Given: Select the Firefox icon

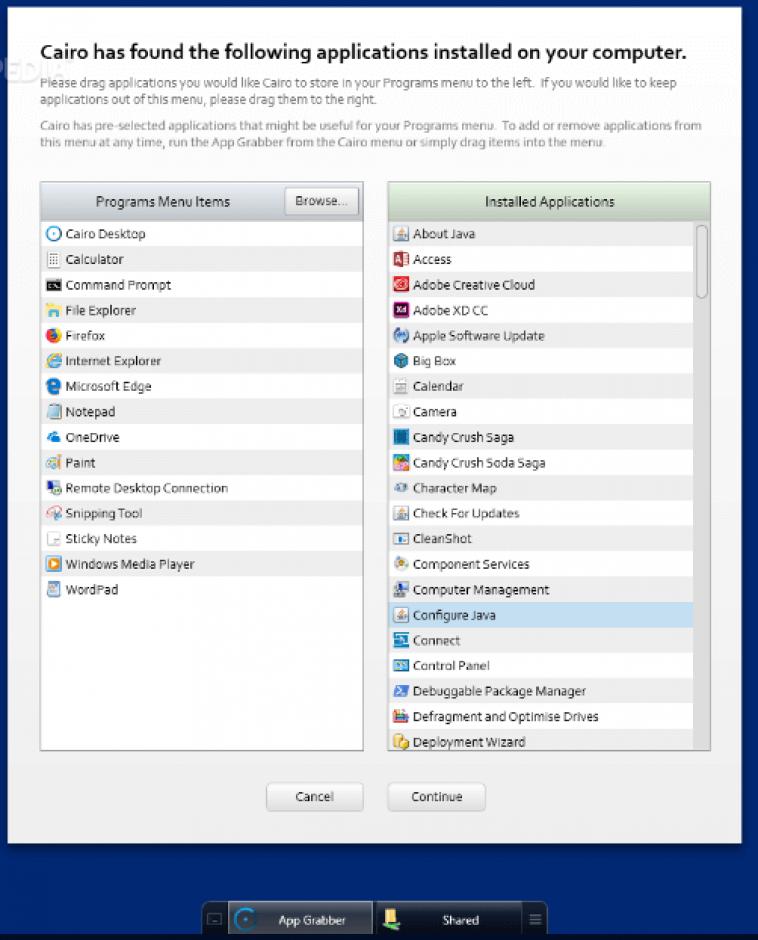Looking at the screenshot, I should 53,335.
